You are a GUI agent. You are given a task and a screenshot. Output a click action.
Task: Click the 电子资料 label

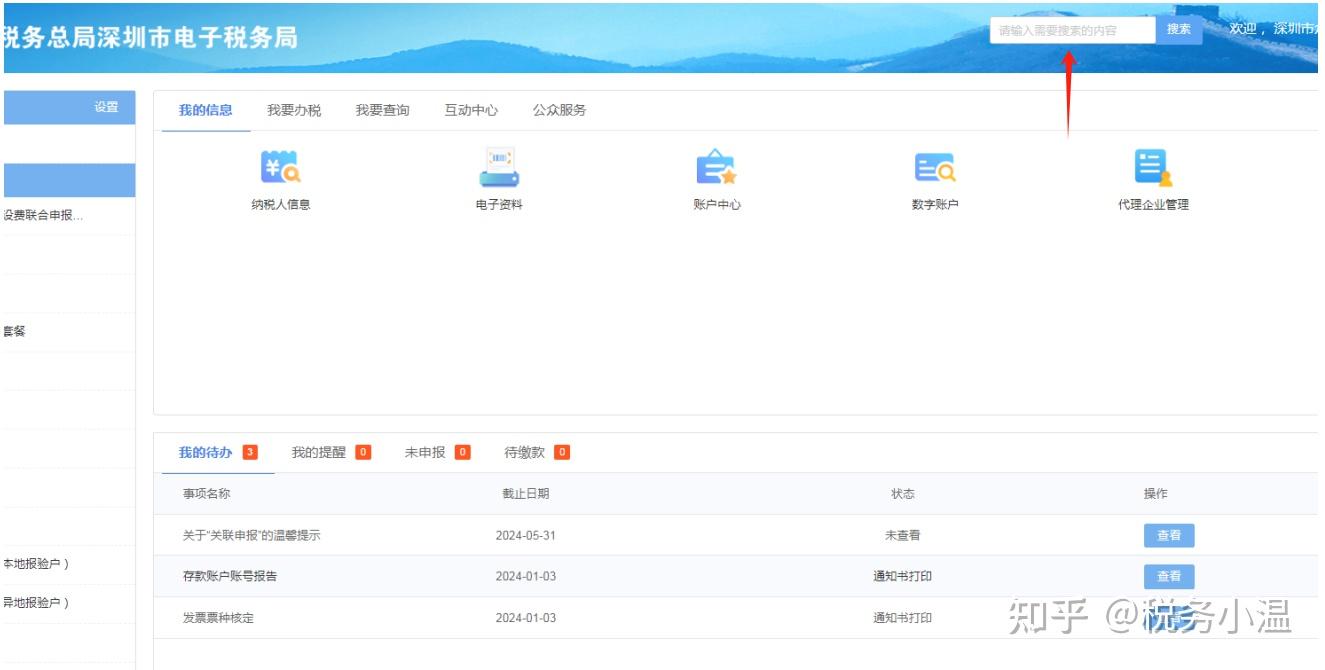[499, 204]
